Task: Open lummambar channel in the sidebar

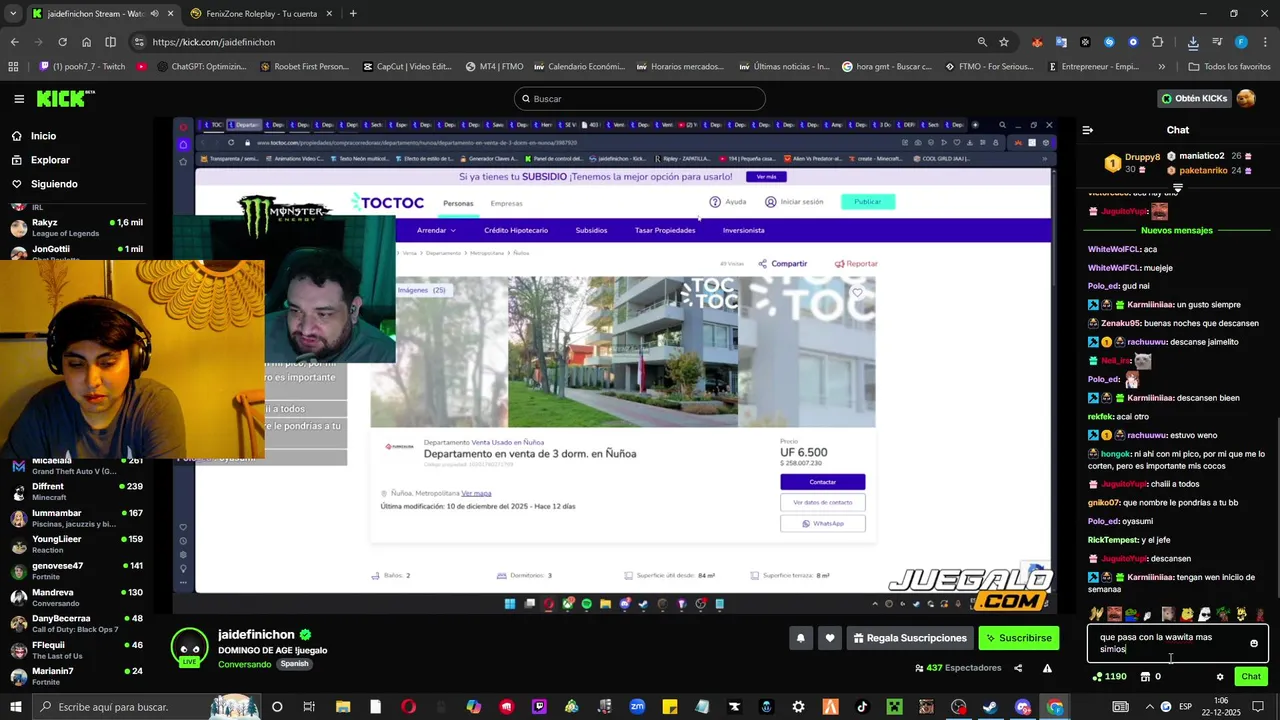Action: [75, 518]
